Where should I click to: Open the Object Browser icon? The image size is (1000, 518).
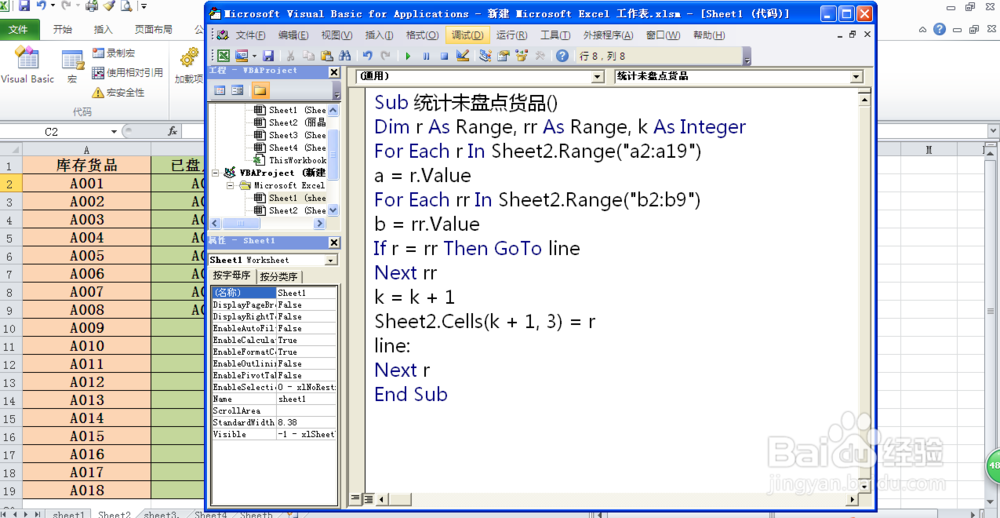(522, 56)
